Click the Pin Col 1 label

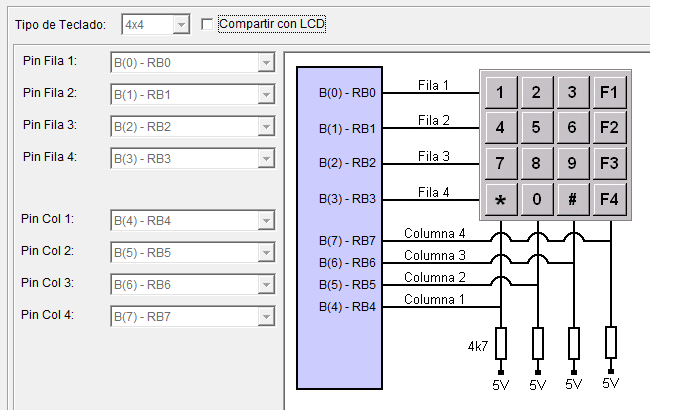coord(47,219)
